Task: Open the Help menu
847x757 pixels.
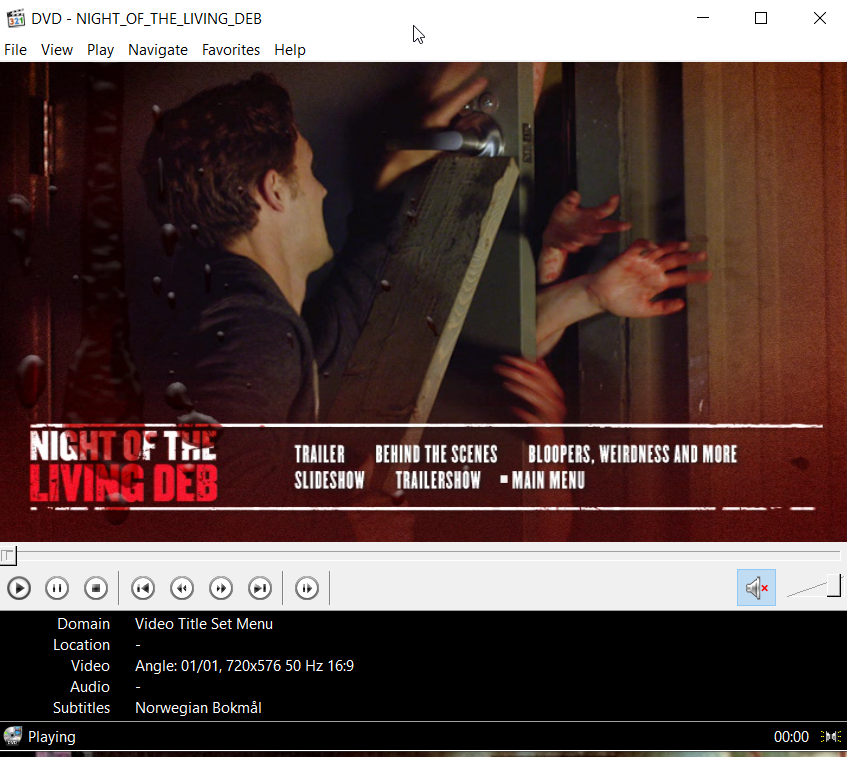Action: tap(290, 50)
